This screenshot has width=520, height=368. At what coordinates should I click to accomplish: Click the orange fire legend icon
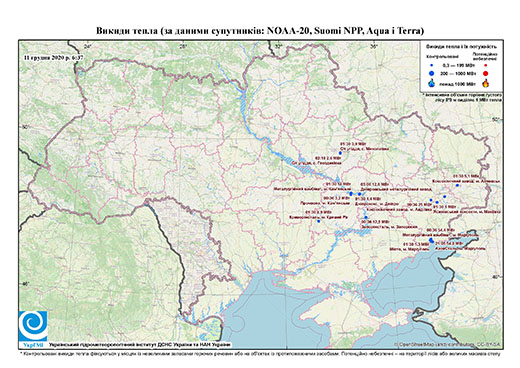[486, 83]
